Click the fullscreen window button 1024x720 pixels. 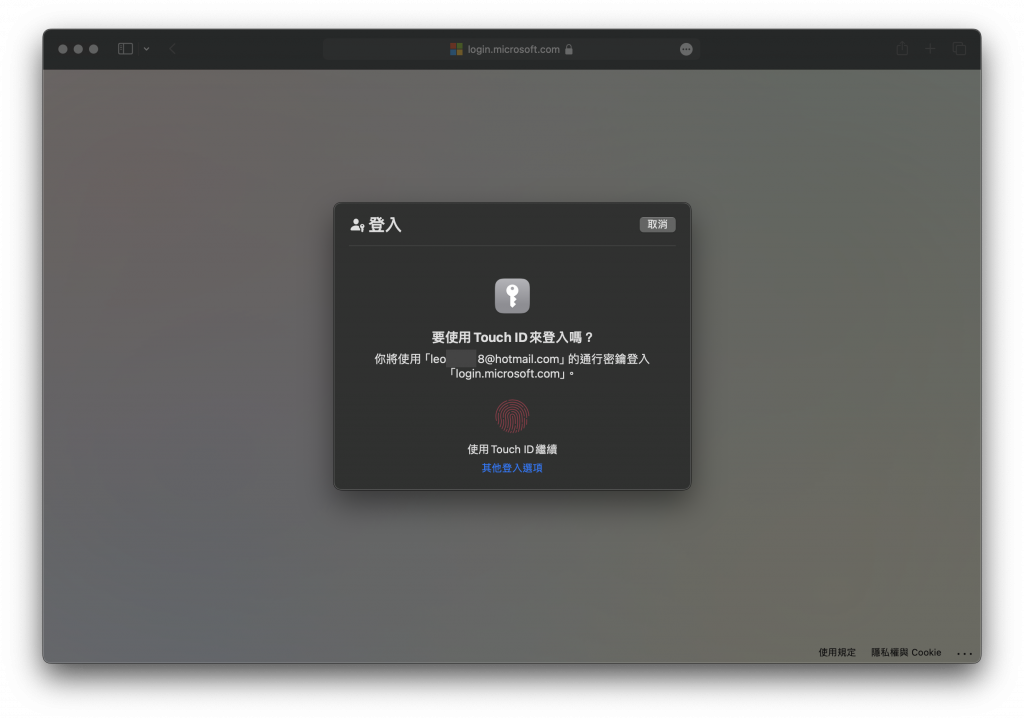pyautogui.click(x=93, y=49)
